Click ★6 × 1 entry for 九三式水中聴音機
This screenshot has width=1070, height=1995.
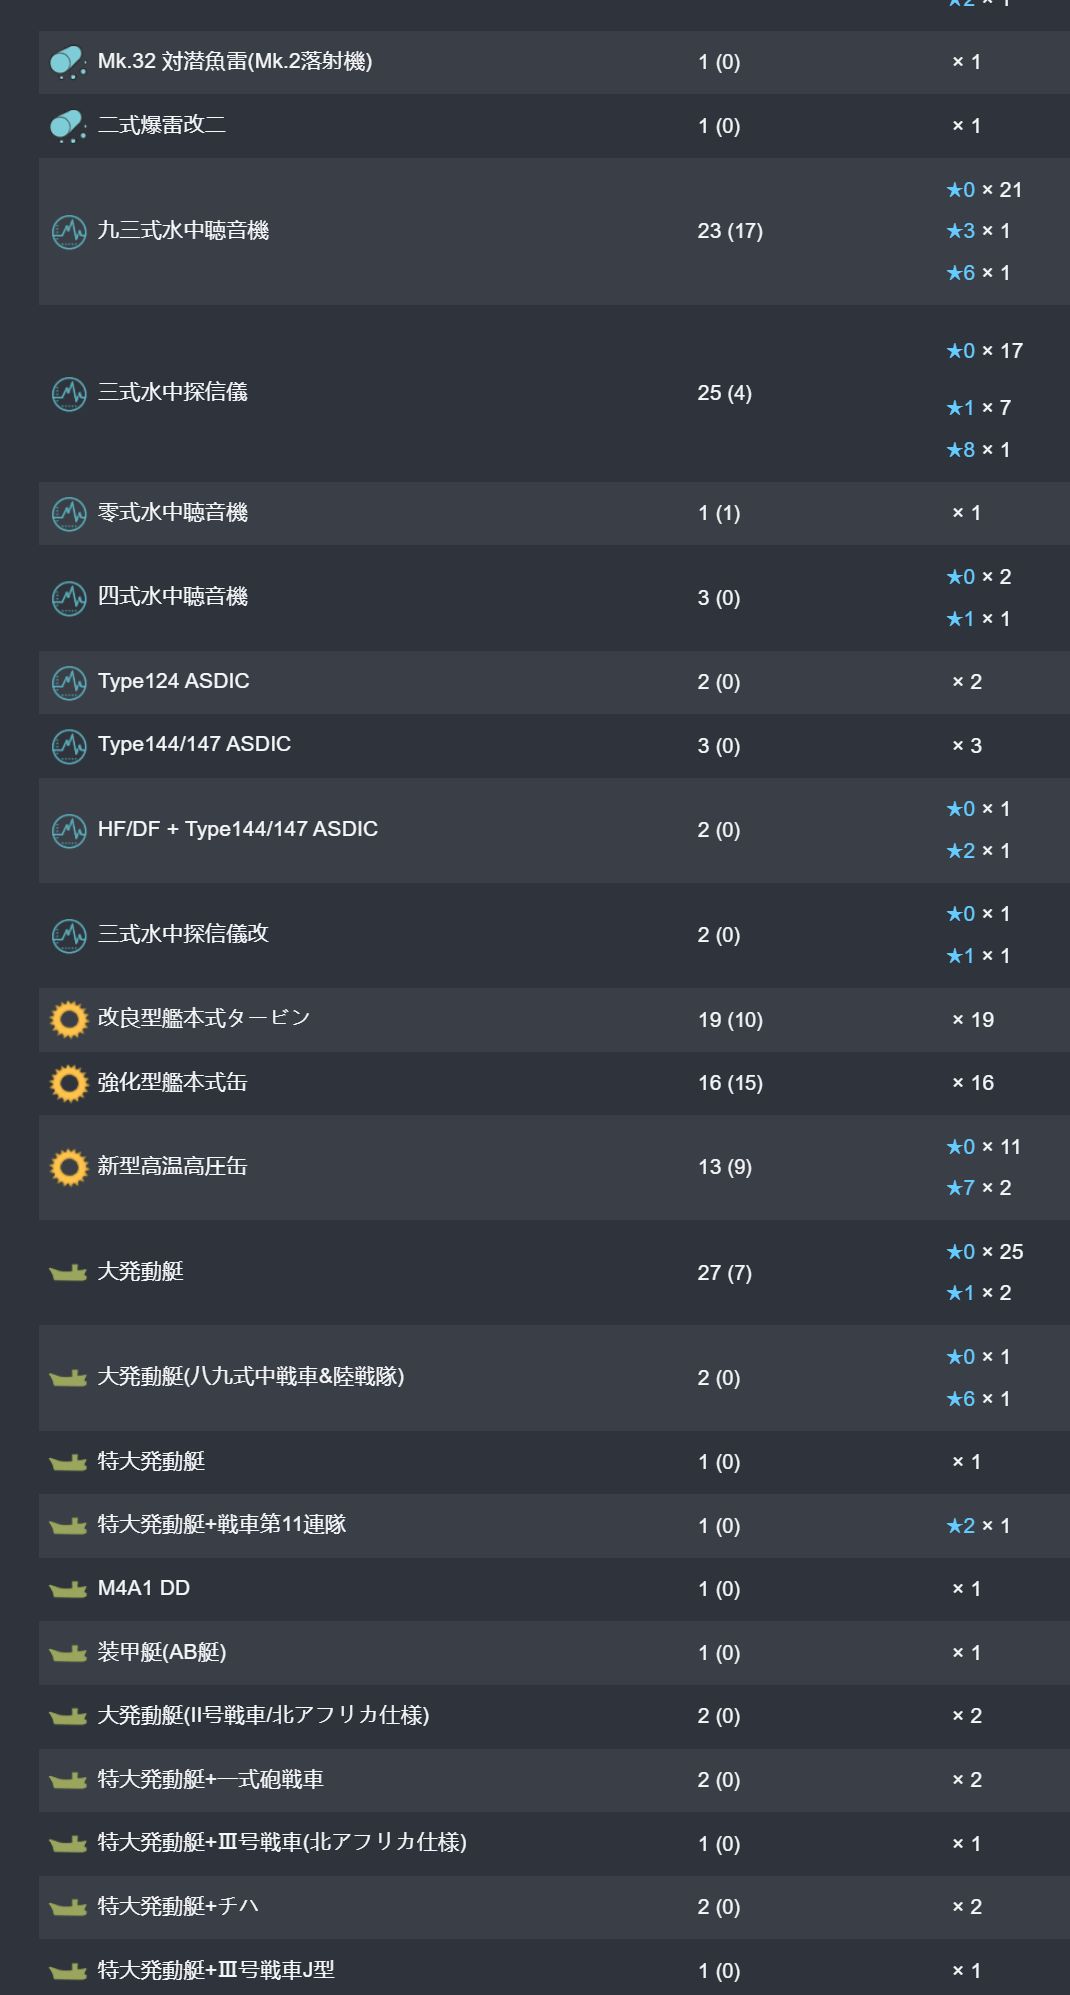pyautogui.click(x=978, y=273)
